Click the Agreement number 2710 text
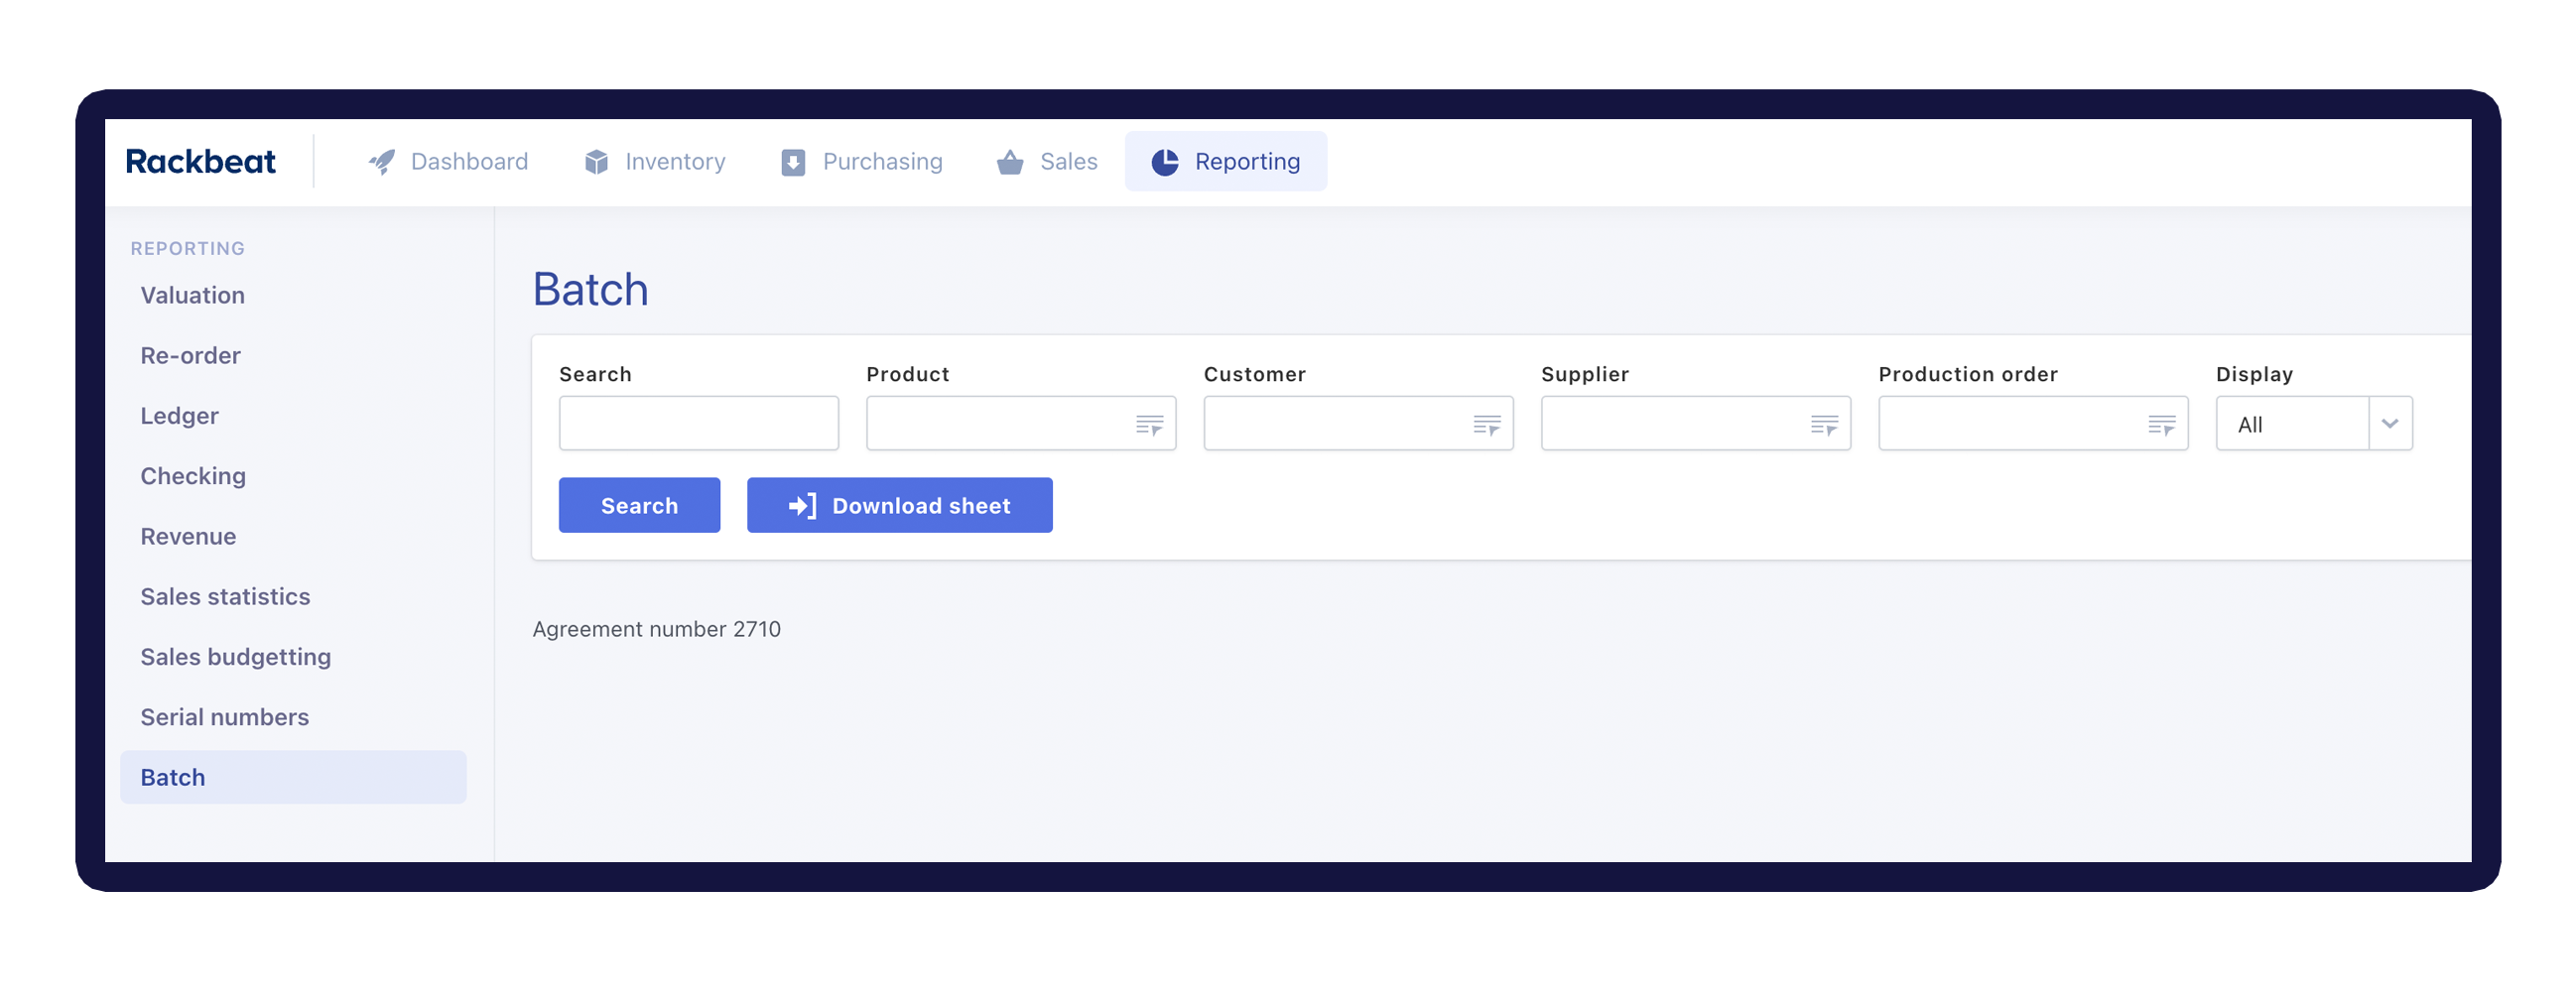The width and height of the screenshot is (2576, 1008). [x=656, y=629]
